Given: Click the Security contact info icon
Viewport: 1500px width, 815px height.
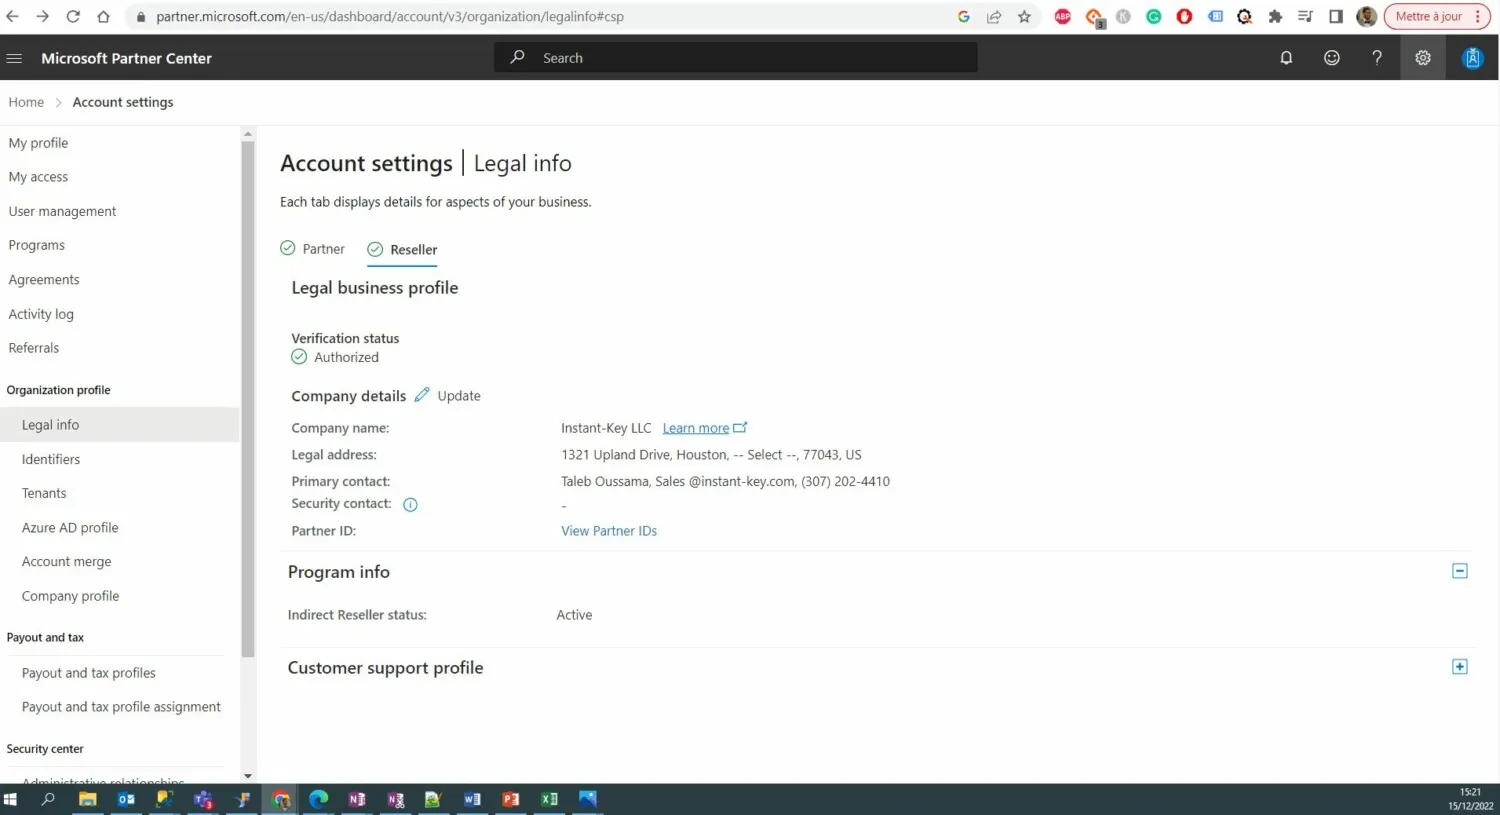Looking at the screenshot, I should pyautogui.click(x=410, y=505).
